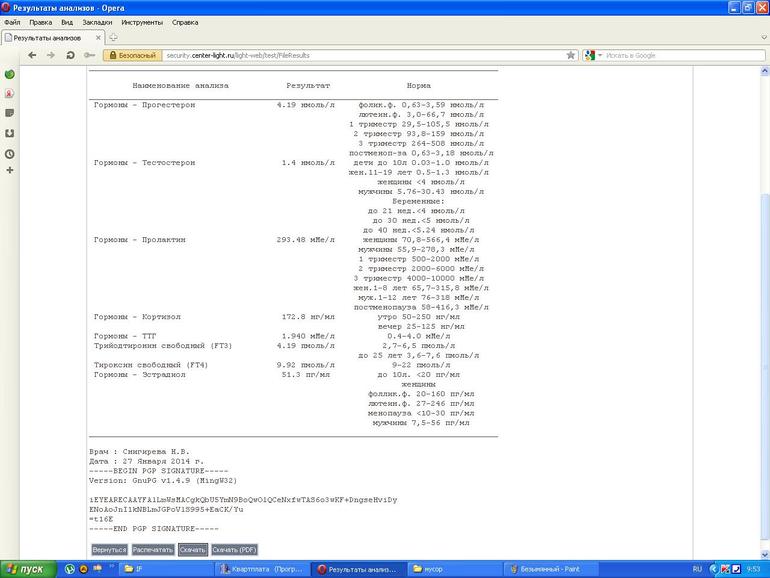Image resolution: width=770 pixels, height=578 pixels.
Task: Click the 'Гормоны - Кортизол' row label
Action: [137, 317]
